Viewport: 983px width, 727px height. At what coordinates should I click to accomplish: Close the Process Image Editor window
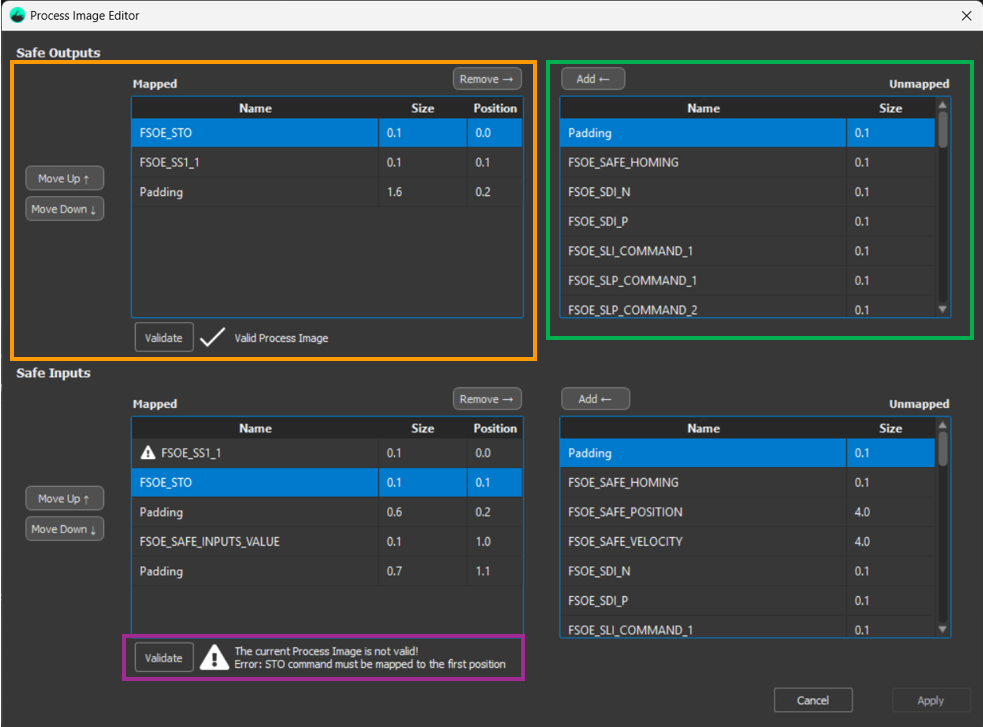[966, 15]
